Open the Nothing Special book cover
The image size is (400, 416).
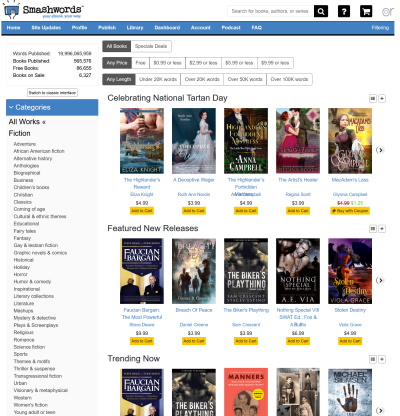click(298, 271)
